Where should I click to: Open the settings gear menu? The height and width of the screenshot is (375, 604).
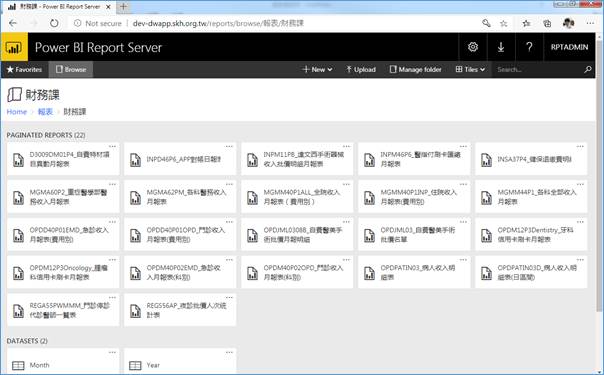click(473, 47)
